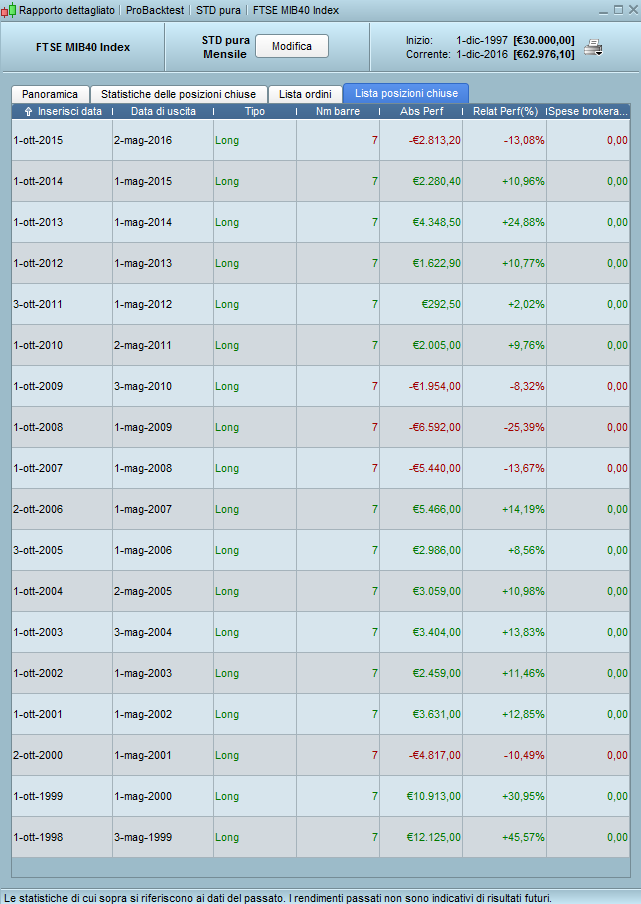Select entry date 1-ott-2009
Viewport: 641px width, 904px height.
pyautogui.click(x=38, y=386)
